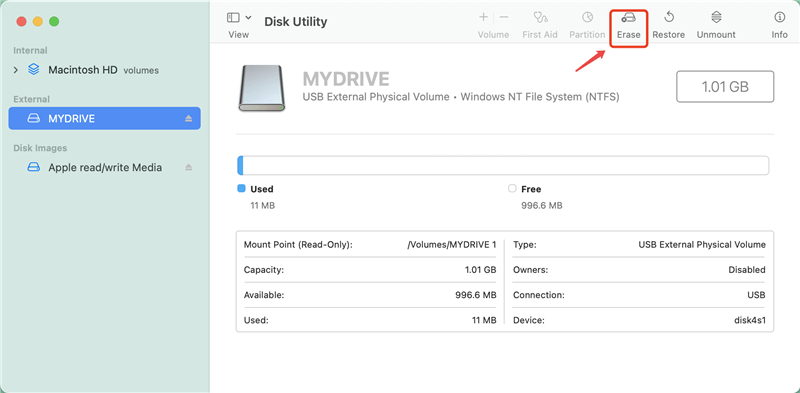Click the disk usage bar
800x393 pixels.
(x=503, y=166)
